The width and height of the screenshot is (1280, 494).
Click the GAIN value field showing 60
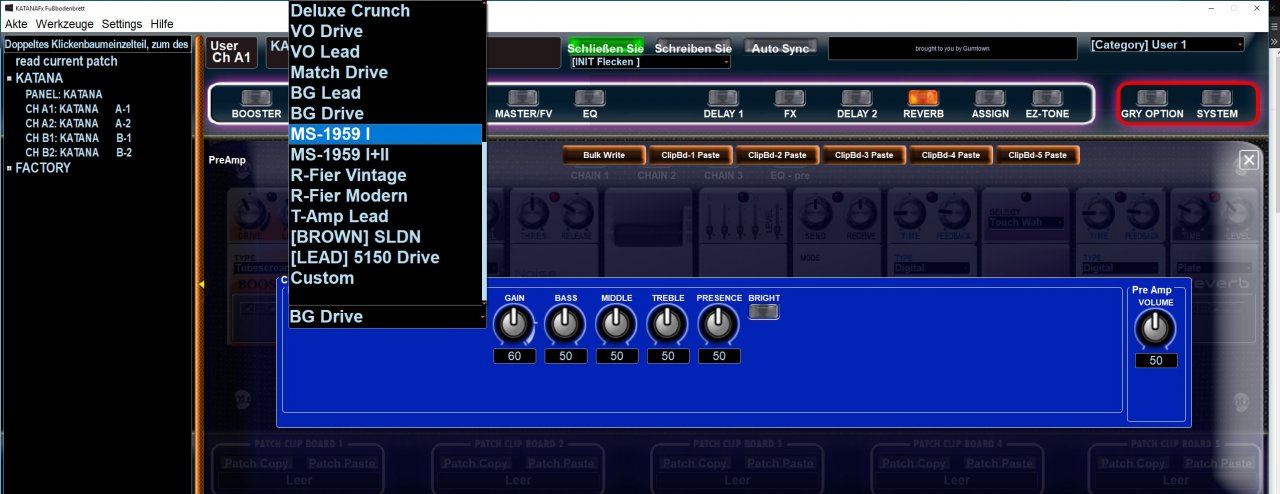515,356
